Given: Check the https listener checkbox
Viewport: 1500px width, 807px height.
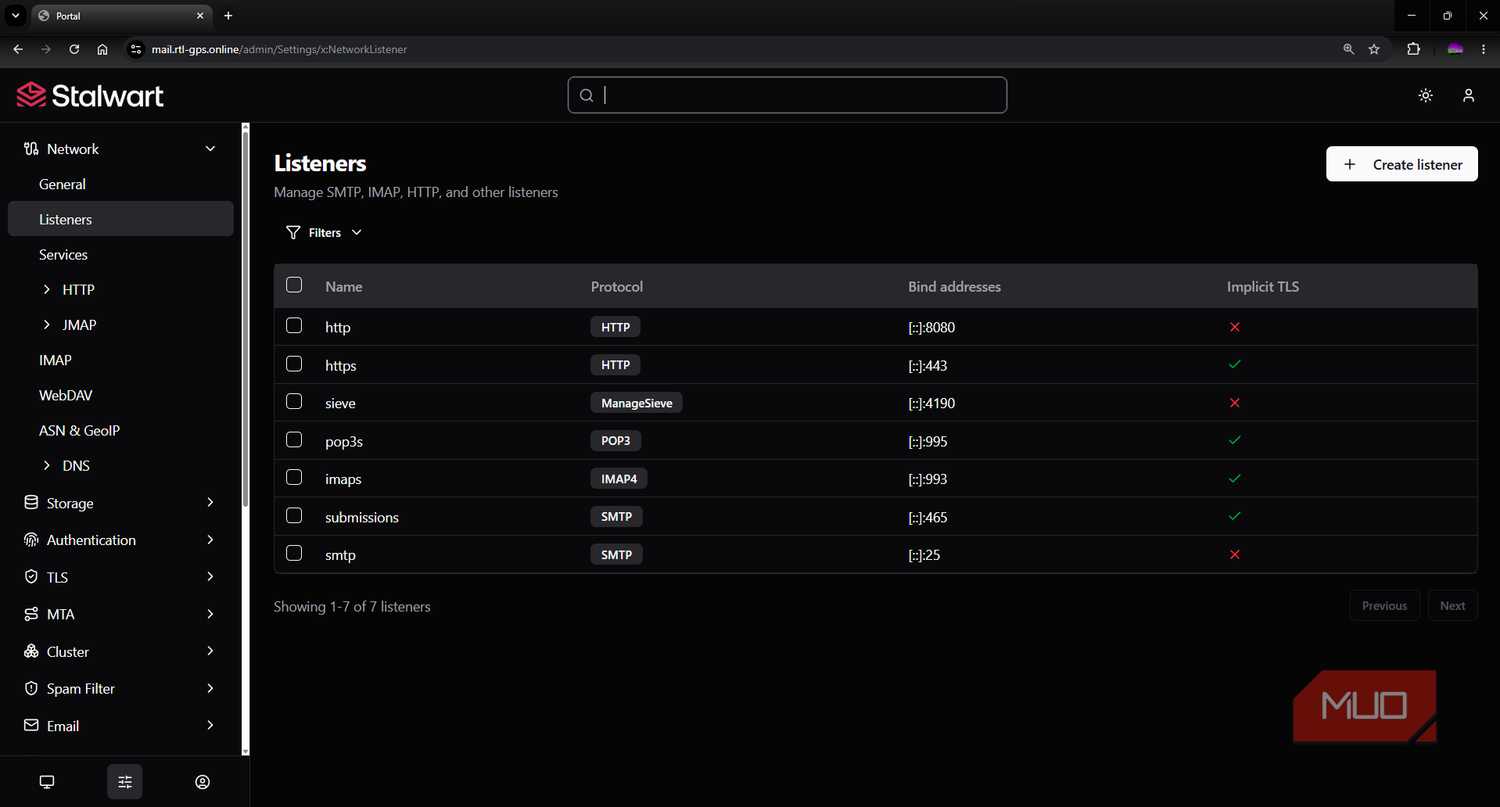Looking at the screenshot, I should pos(294,364).
